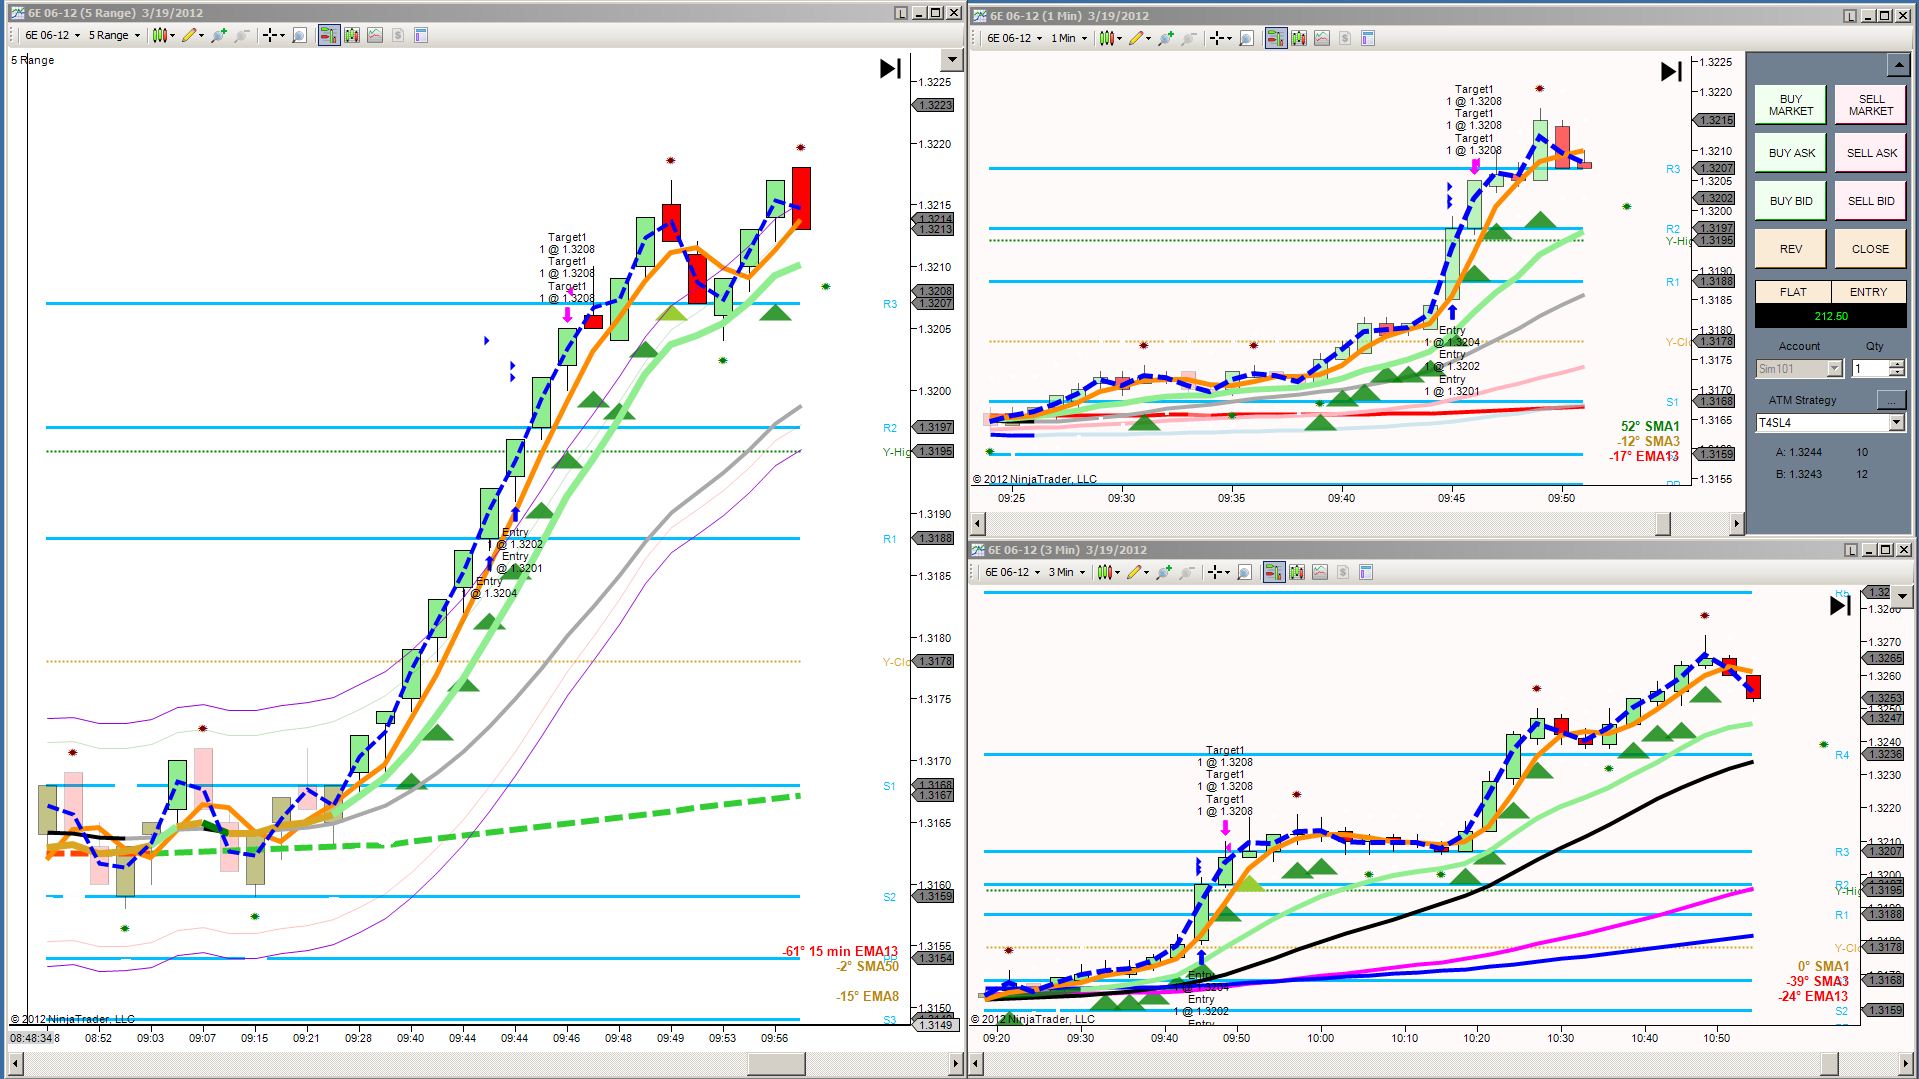
Task: Open ATM Strategy ellipsis settings button
Action: point(1890,400)
